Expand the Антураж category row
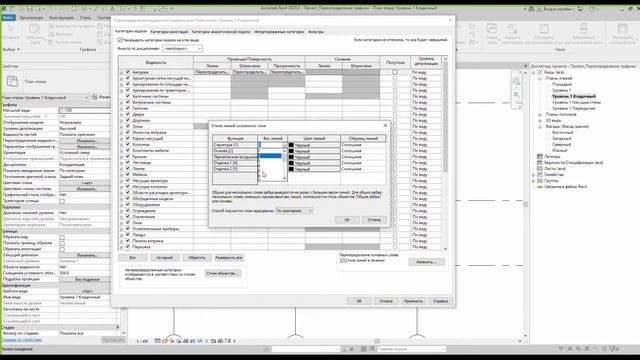 pyautogui.click(x=122, y=72)
